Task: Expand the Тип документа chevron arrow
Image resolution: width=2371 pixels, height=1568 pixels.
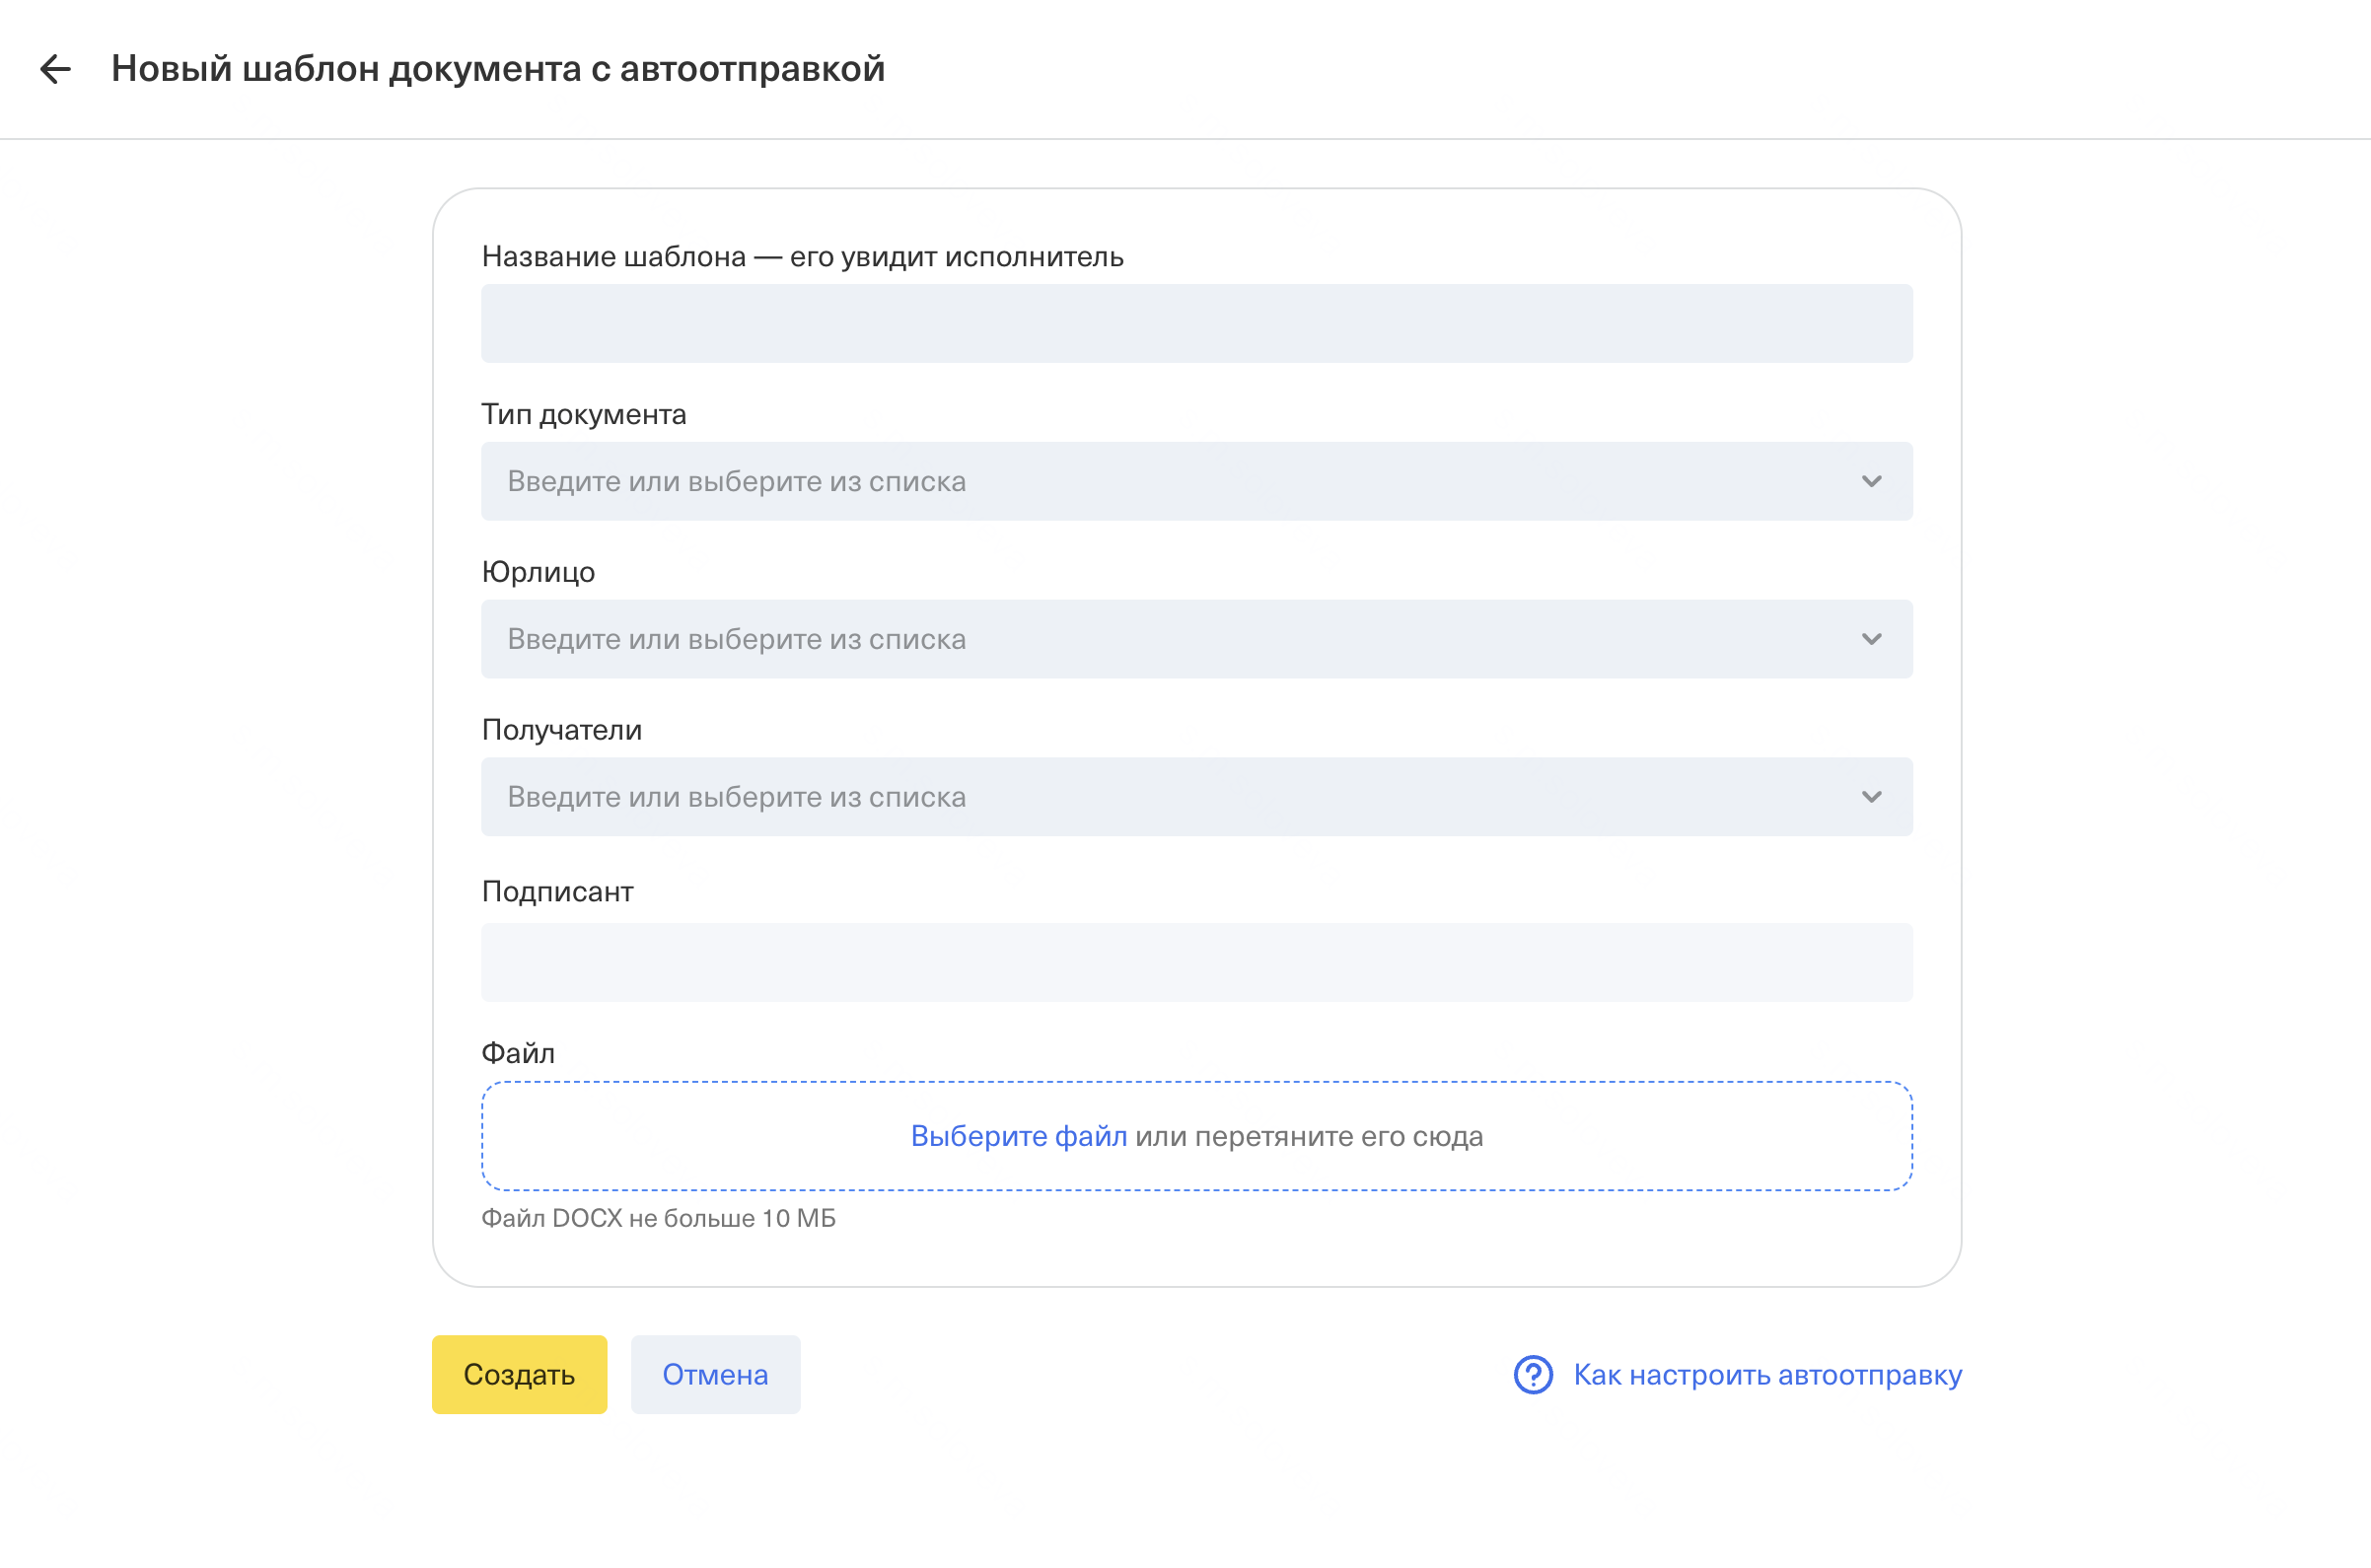Action: click(x=1871, y=482)
